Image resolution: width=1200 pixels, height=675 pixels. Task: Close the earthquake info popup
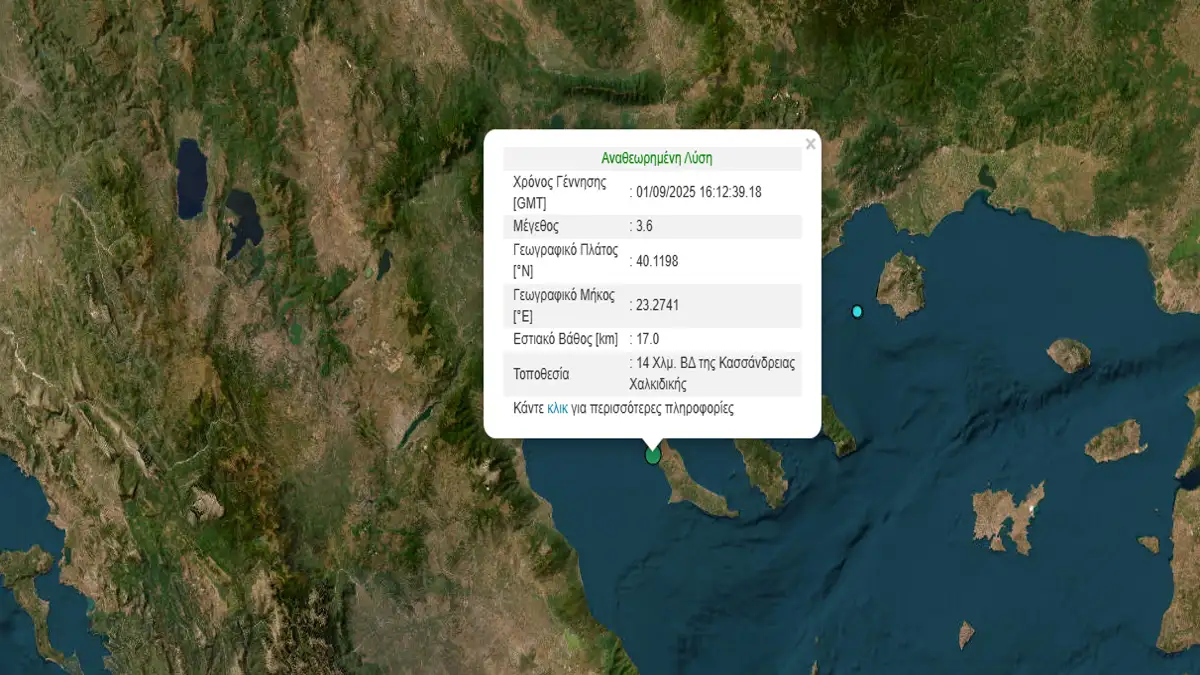(810, 145)
